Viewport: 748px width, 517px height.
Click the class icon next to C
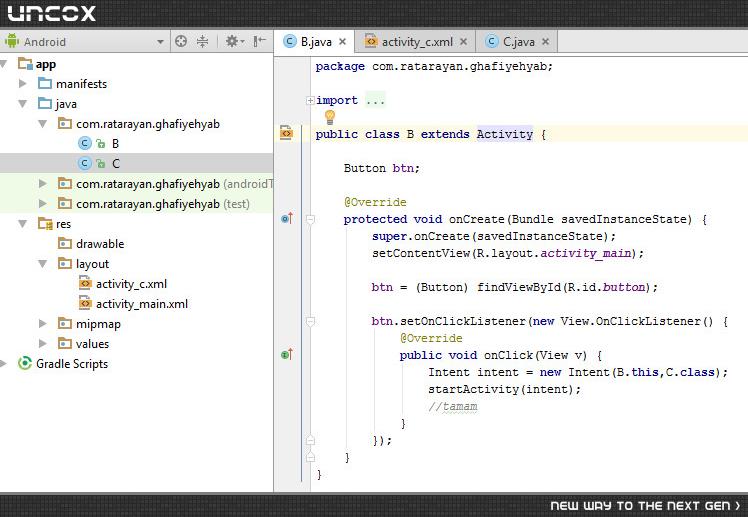click(x=84, y=164)
